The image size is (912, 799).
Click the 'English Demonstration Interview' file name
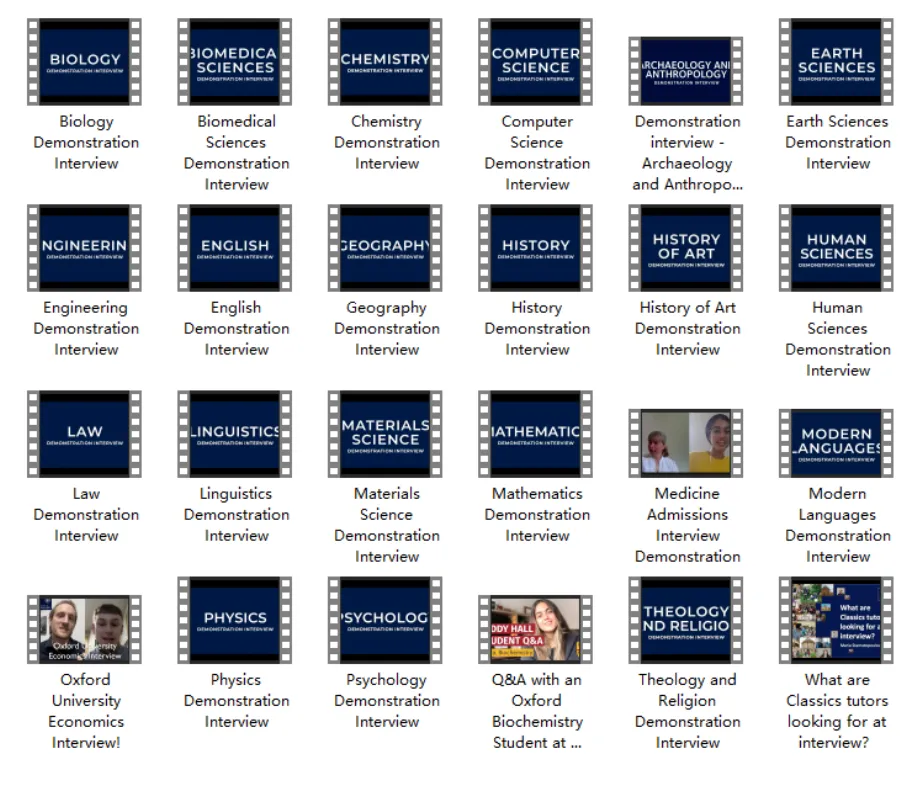236,329
